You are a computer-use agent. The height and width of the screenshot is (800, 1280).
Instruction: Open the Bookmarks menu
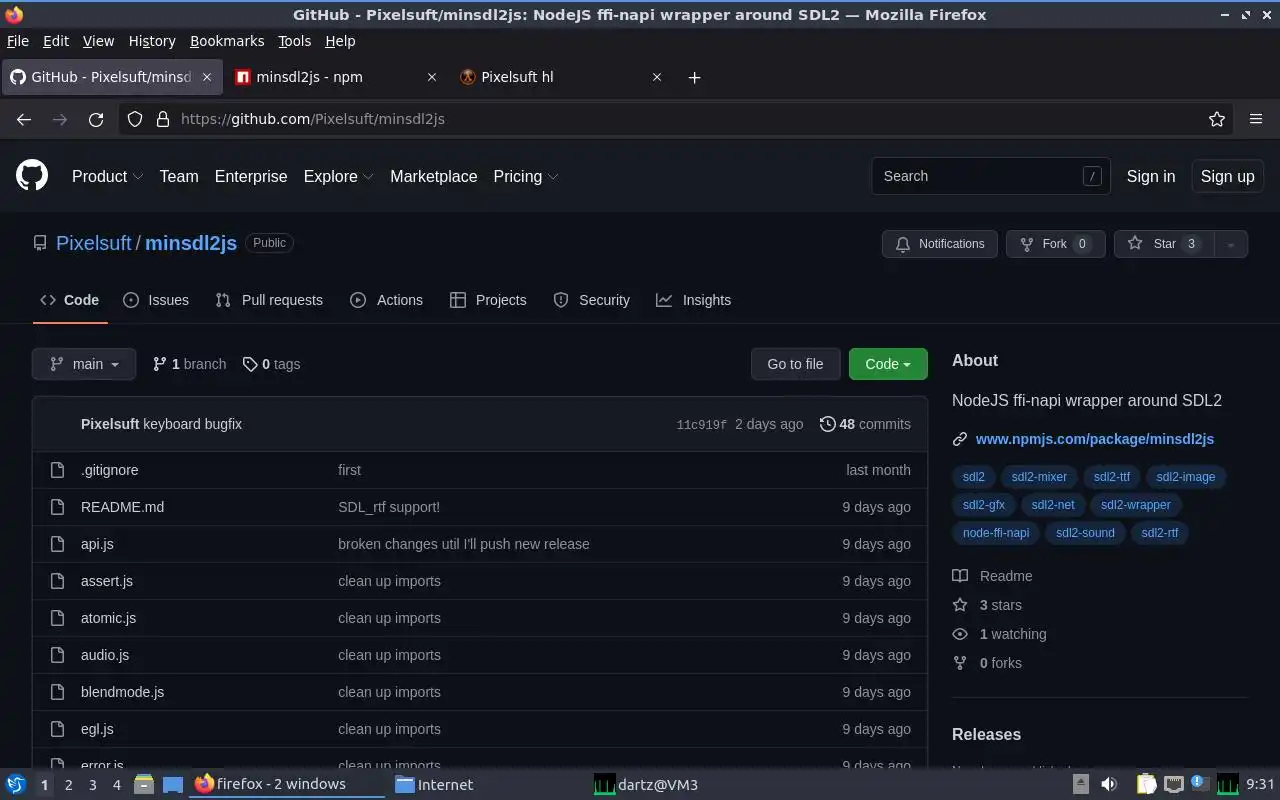227,41
